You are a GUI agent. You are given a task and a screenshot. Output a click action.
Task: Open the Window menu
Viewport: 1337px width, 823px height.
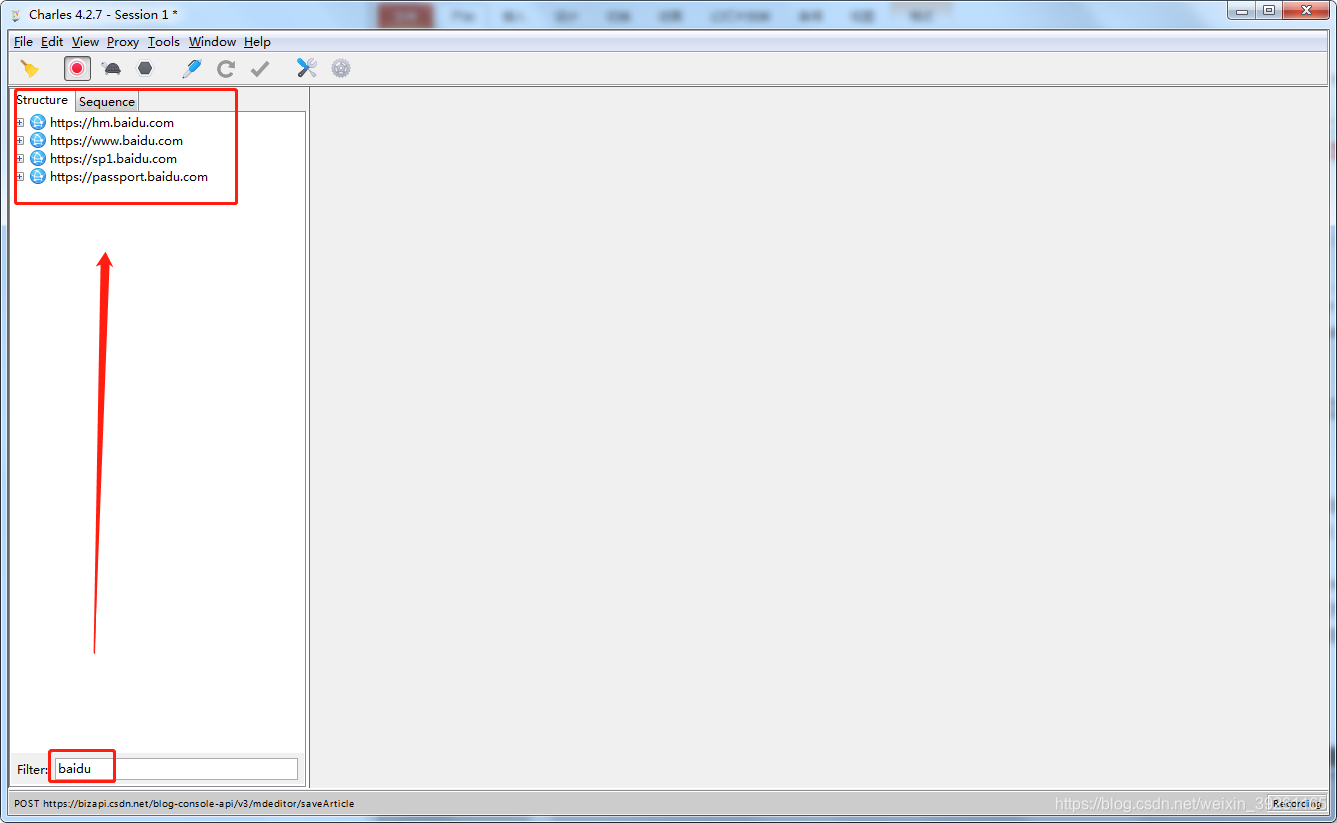coord(212,42)
